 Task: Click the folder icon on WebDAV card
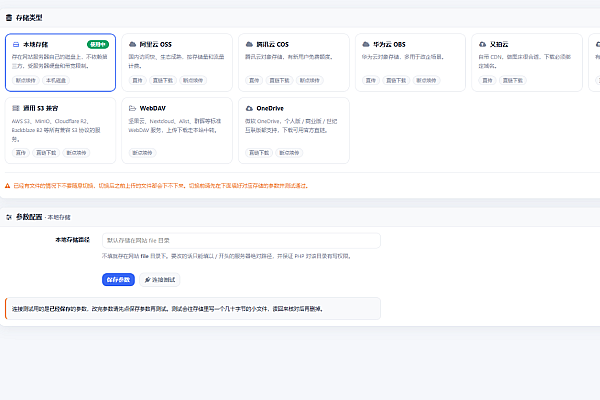coord(132,108)
